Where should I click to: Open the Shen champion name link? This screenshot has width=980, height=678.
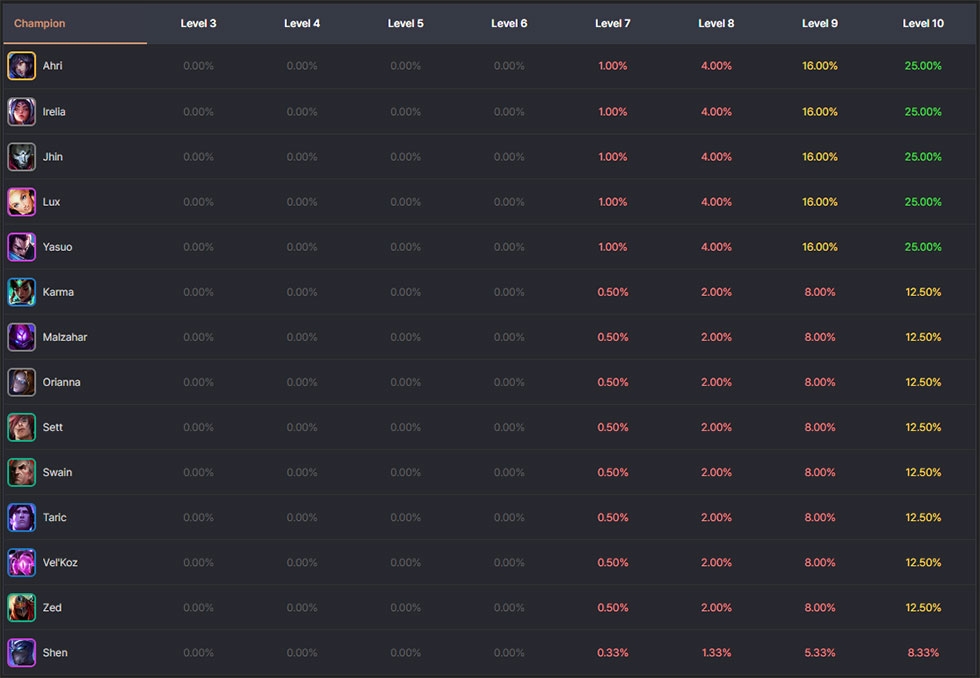[x=55, y=652]
